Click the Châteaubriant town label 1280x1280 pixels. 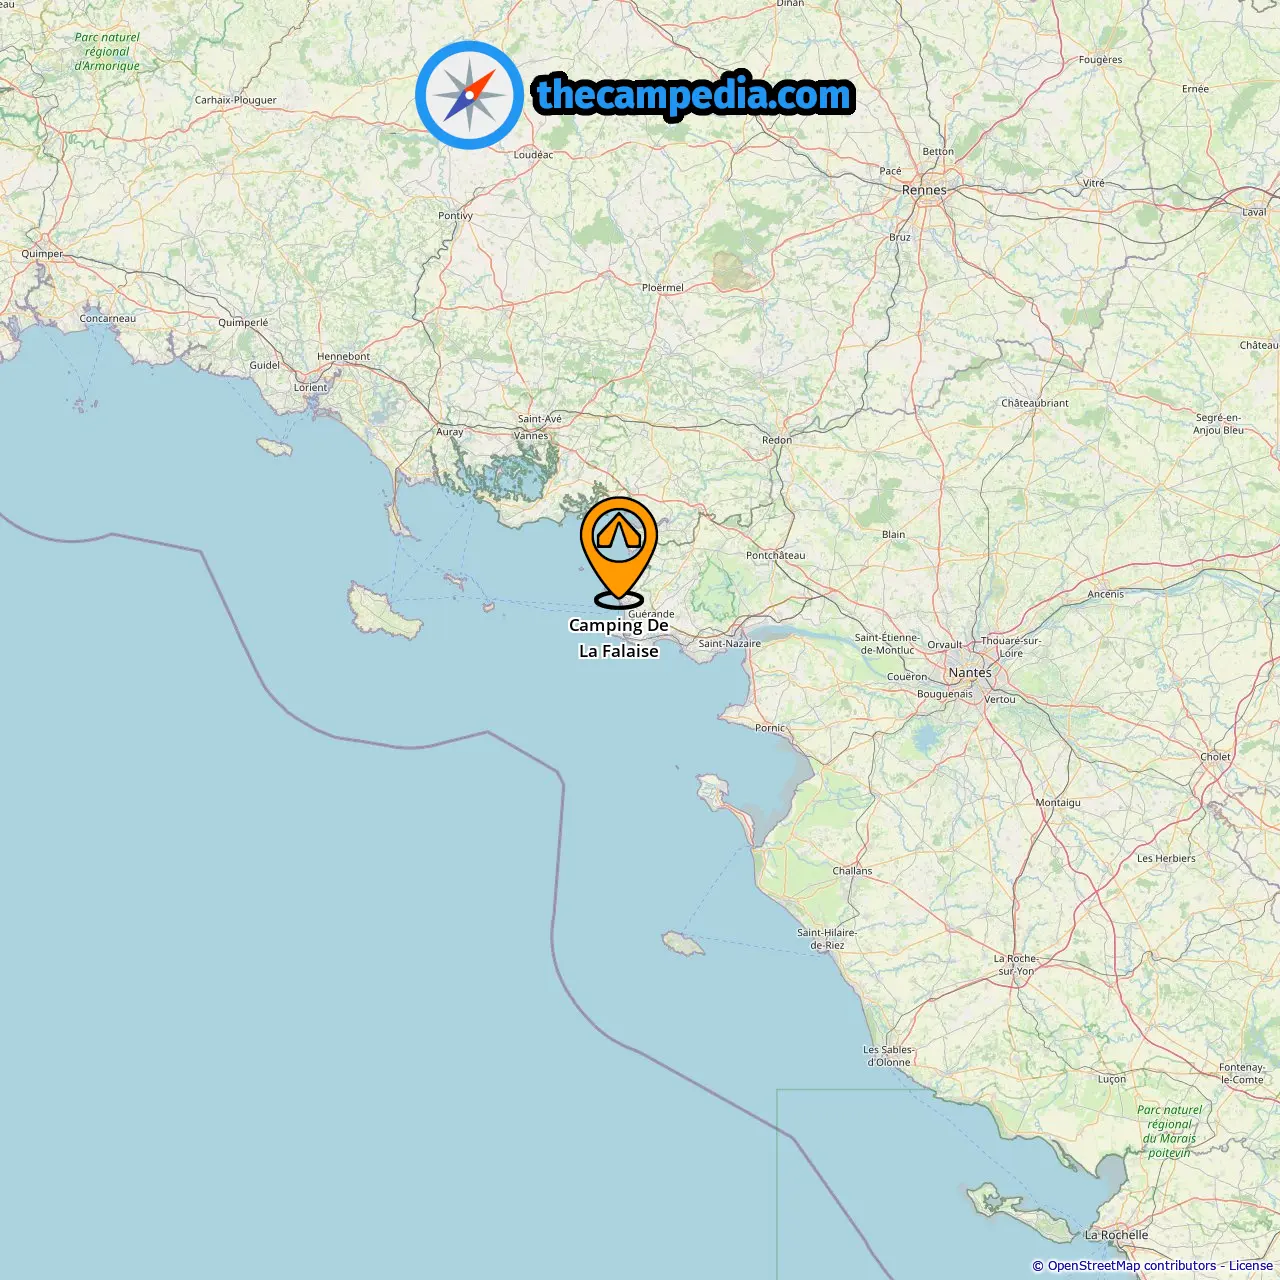click(x=1035, y=403)
